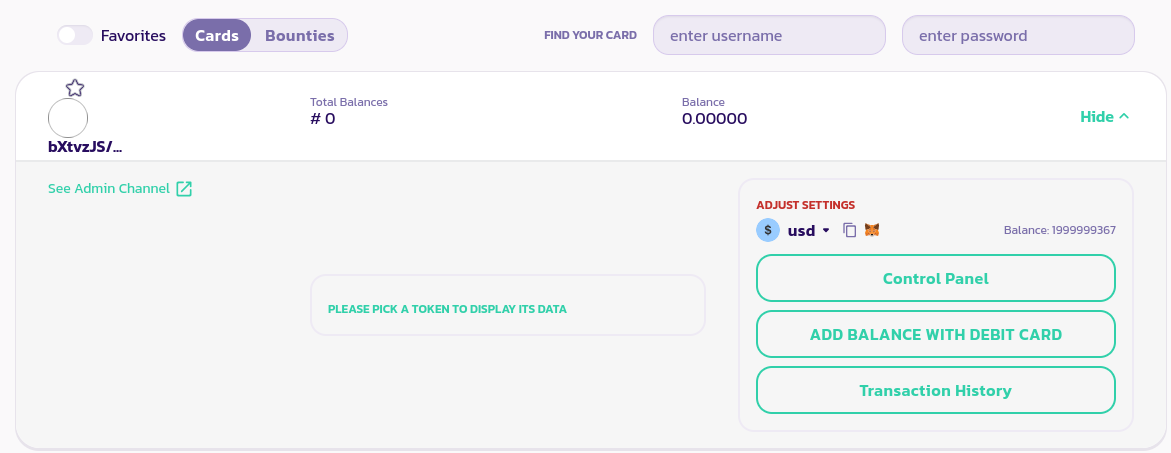The height and width of the screenshot is (453, 1171).
Task: Open the Control Panel
Action: pyautogui.click(x=935, y=278)
